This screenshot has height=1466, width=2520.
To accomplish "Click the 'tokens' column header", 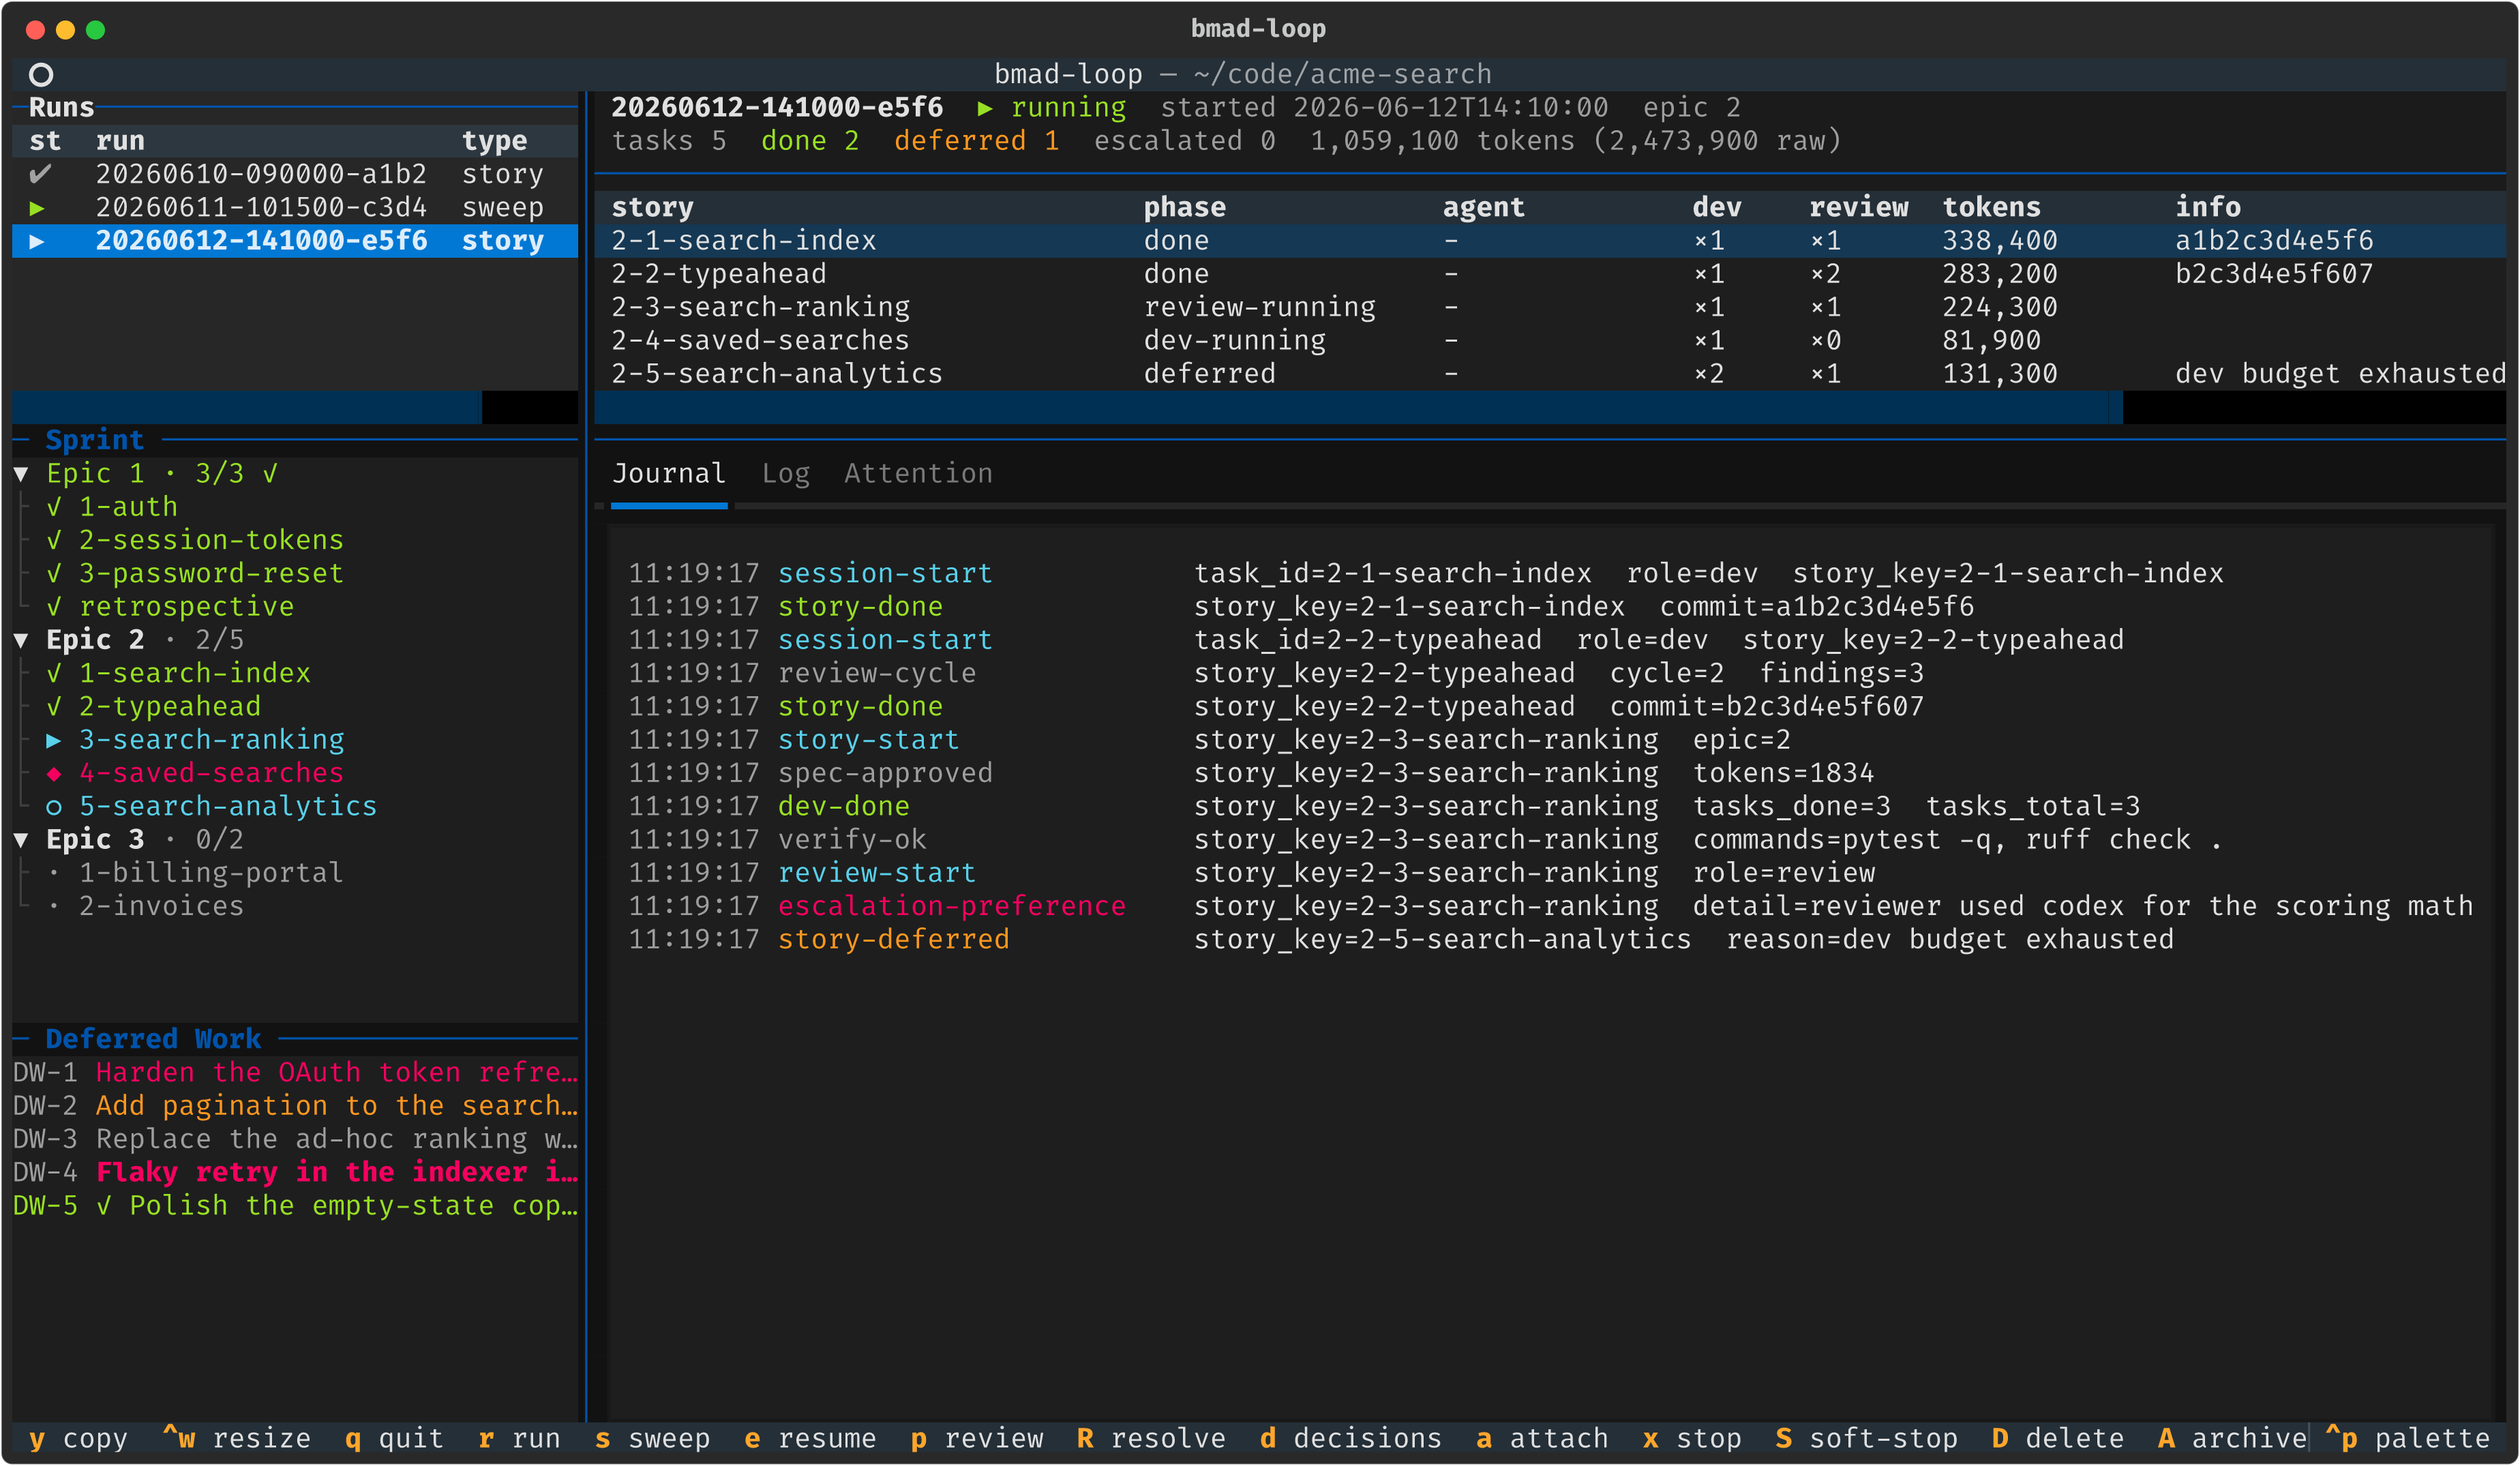I will click(x=1991, y=208).
